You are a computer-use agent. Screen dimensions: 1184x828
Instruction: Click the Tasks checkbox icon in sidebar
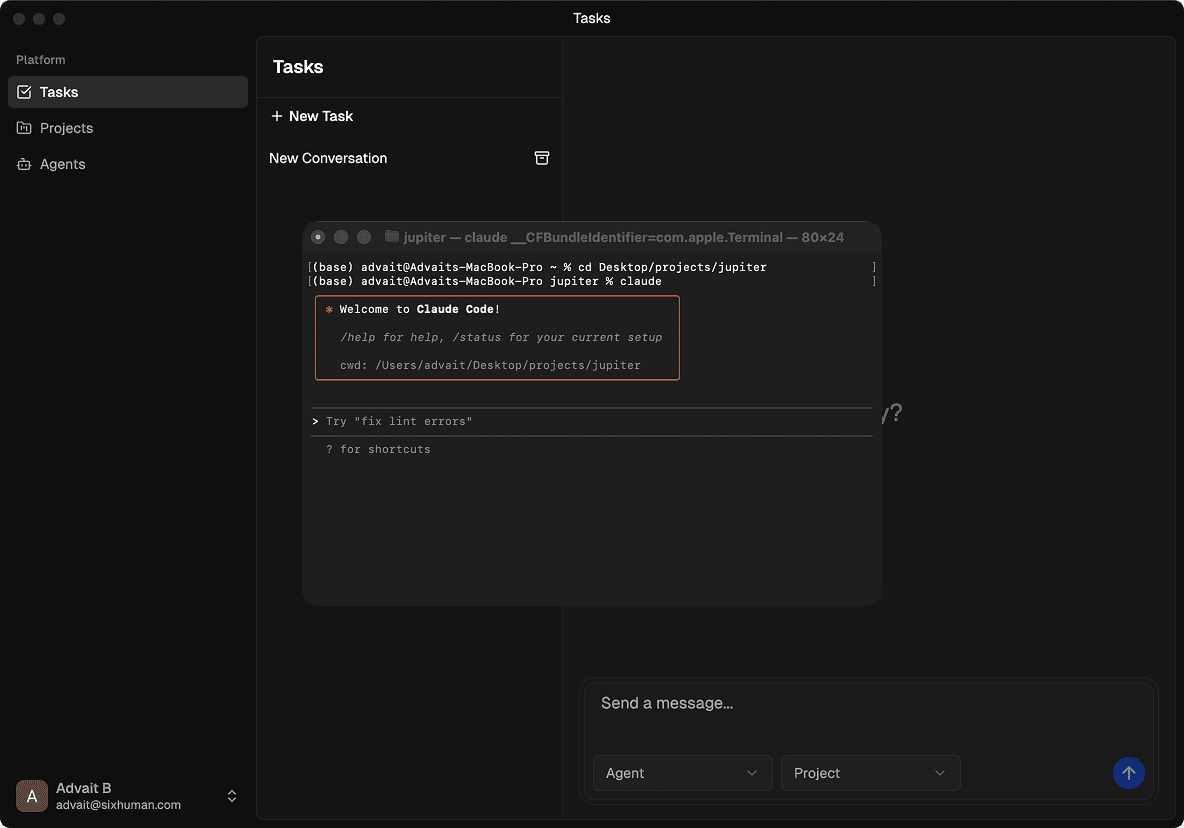coord(24,92)
